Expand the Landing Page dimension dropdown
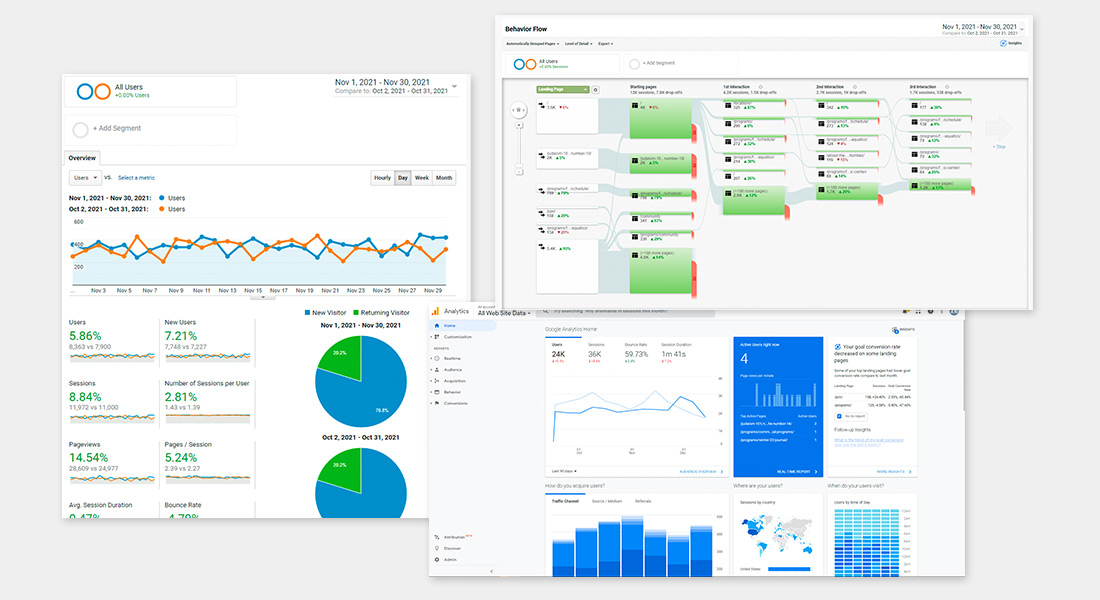Image resolution: width=1100 pixels, height=600 pixels. [563, 90]
